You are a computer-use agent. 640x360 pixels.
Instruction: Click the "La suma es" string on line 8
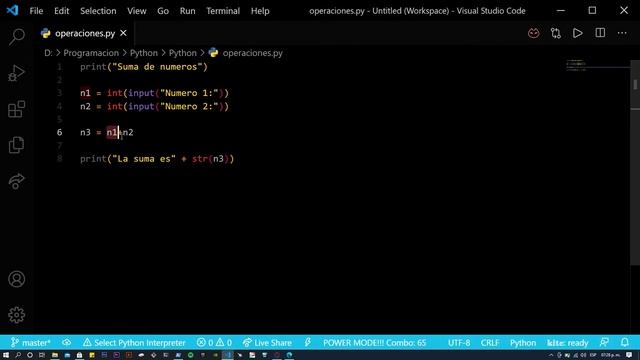(x=144, y=159)
